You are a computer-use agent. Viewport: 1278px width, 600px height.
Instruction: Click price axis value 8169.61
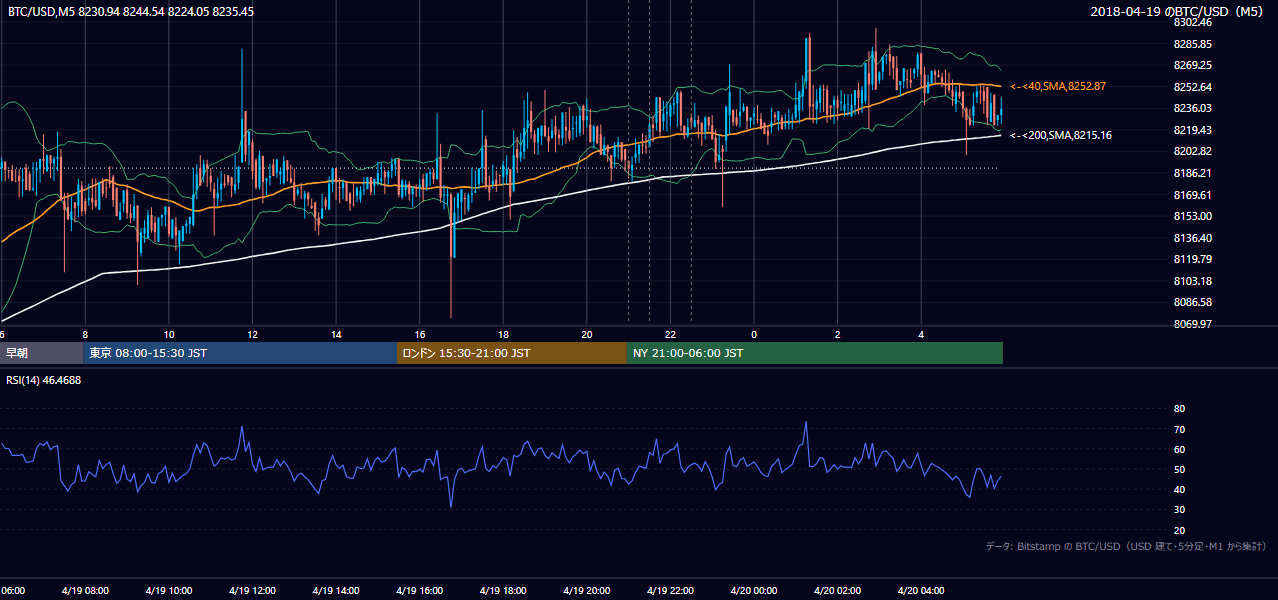pos(1192,195)
